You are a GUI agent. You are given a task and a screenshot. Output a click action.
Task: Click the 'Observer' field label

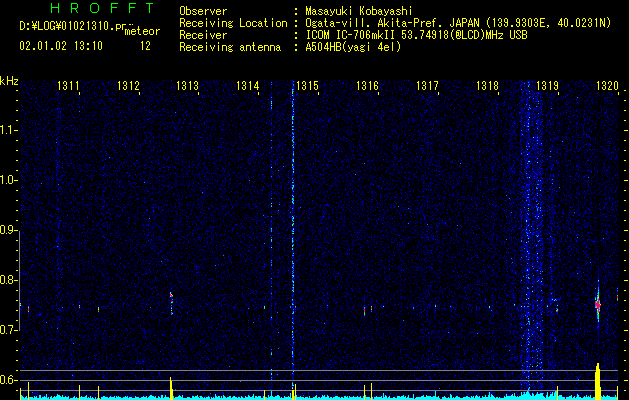(x=203, y=11)
